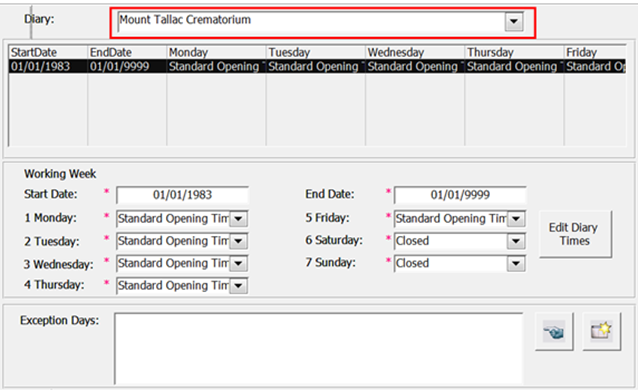
Task: Click the 6 Saturday label in Working Week
Action: click(334, 240)
